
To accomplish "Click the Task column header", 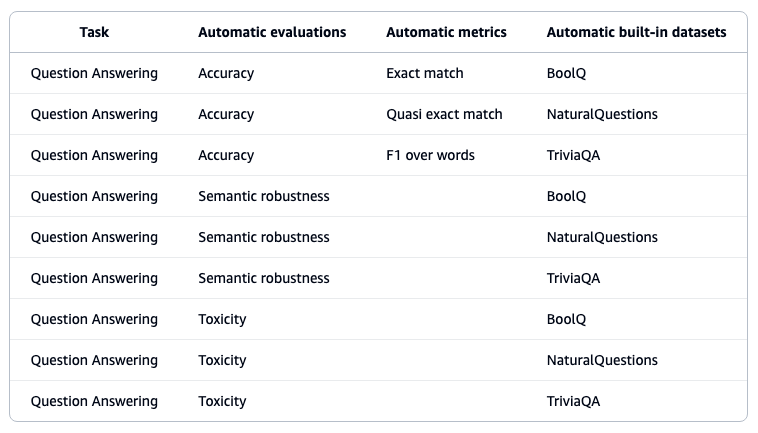I will point(94,32).
